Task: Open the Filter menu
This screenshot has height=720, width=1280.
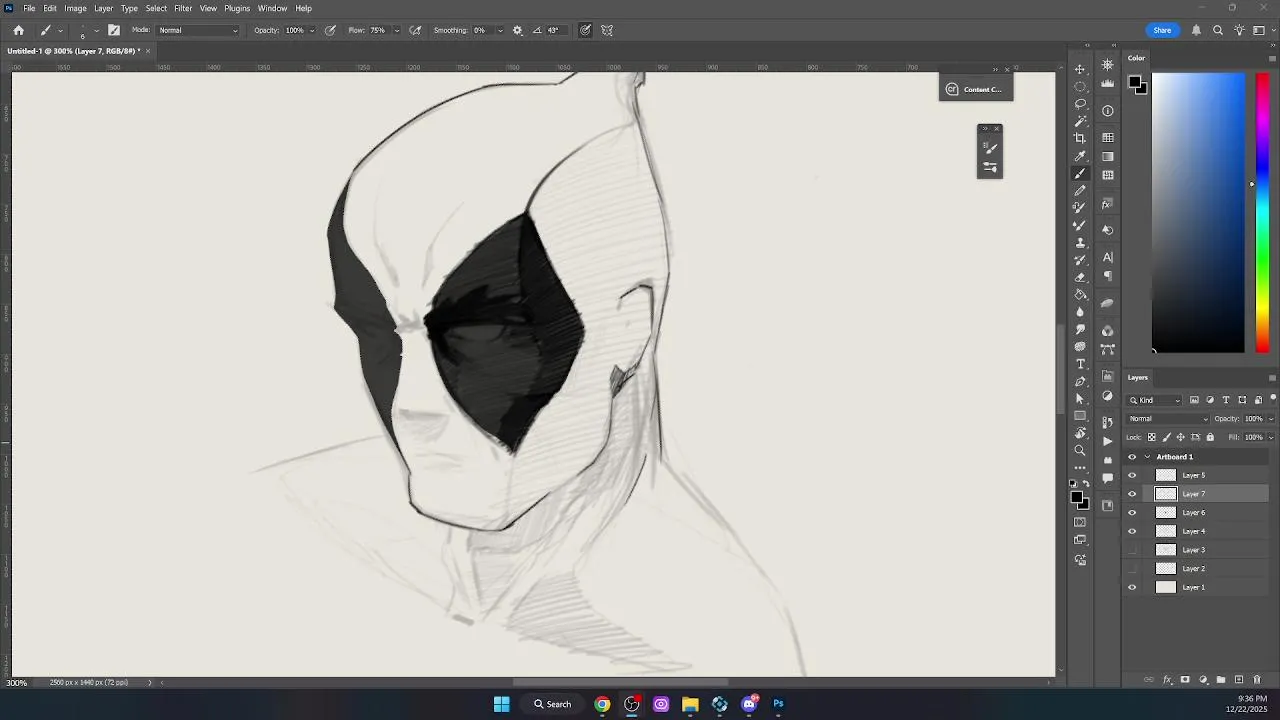Action: tap(183, 8)
